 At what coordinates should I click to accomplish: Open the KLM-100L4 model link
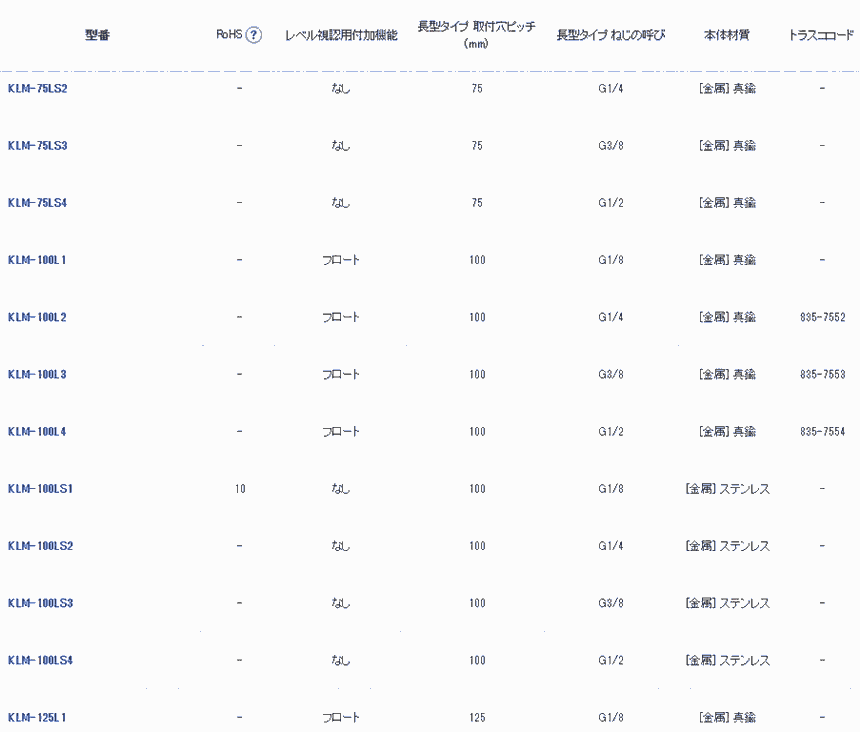pos(36,431)
